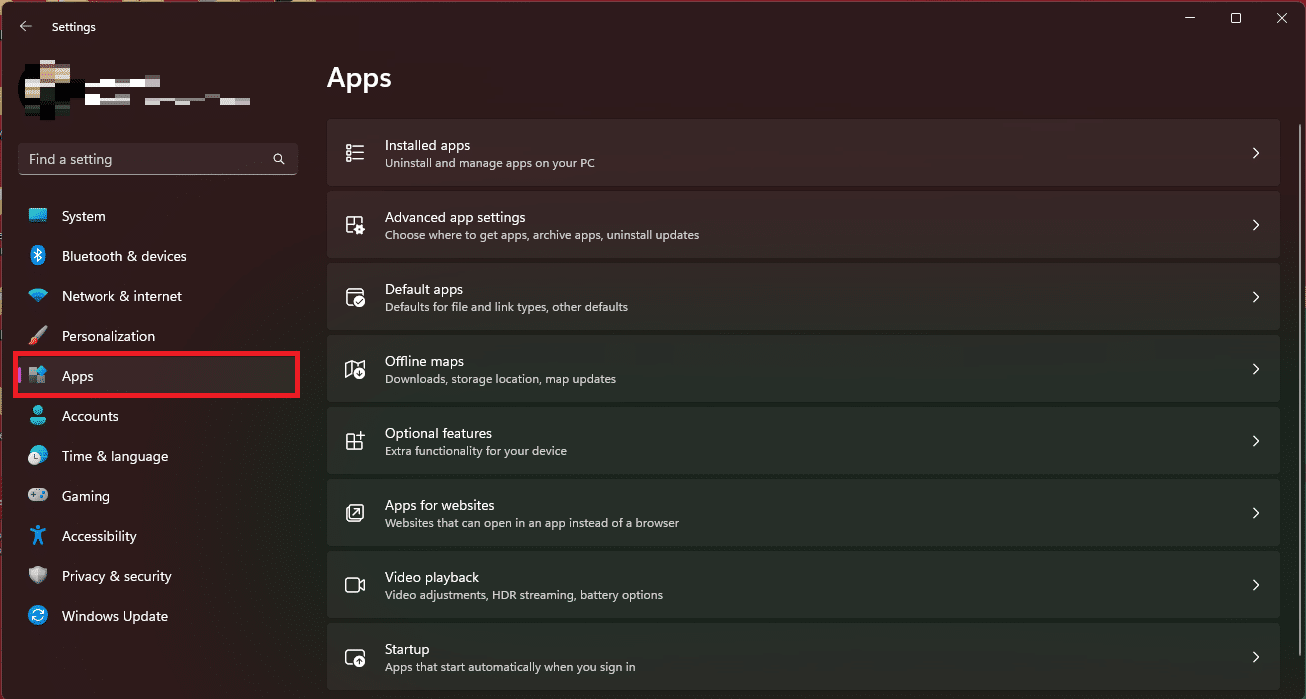Viewport: 1306px width, 699px height.
Task: Expand Installed apps via its chevron
Action: tap(1256, 153)
